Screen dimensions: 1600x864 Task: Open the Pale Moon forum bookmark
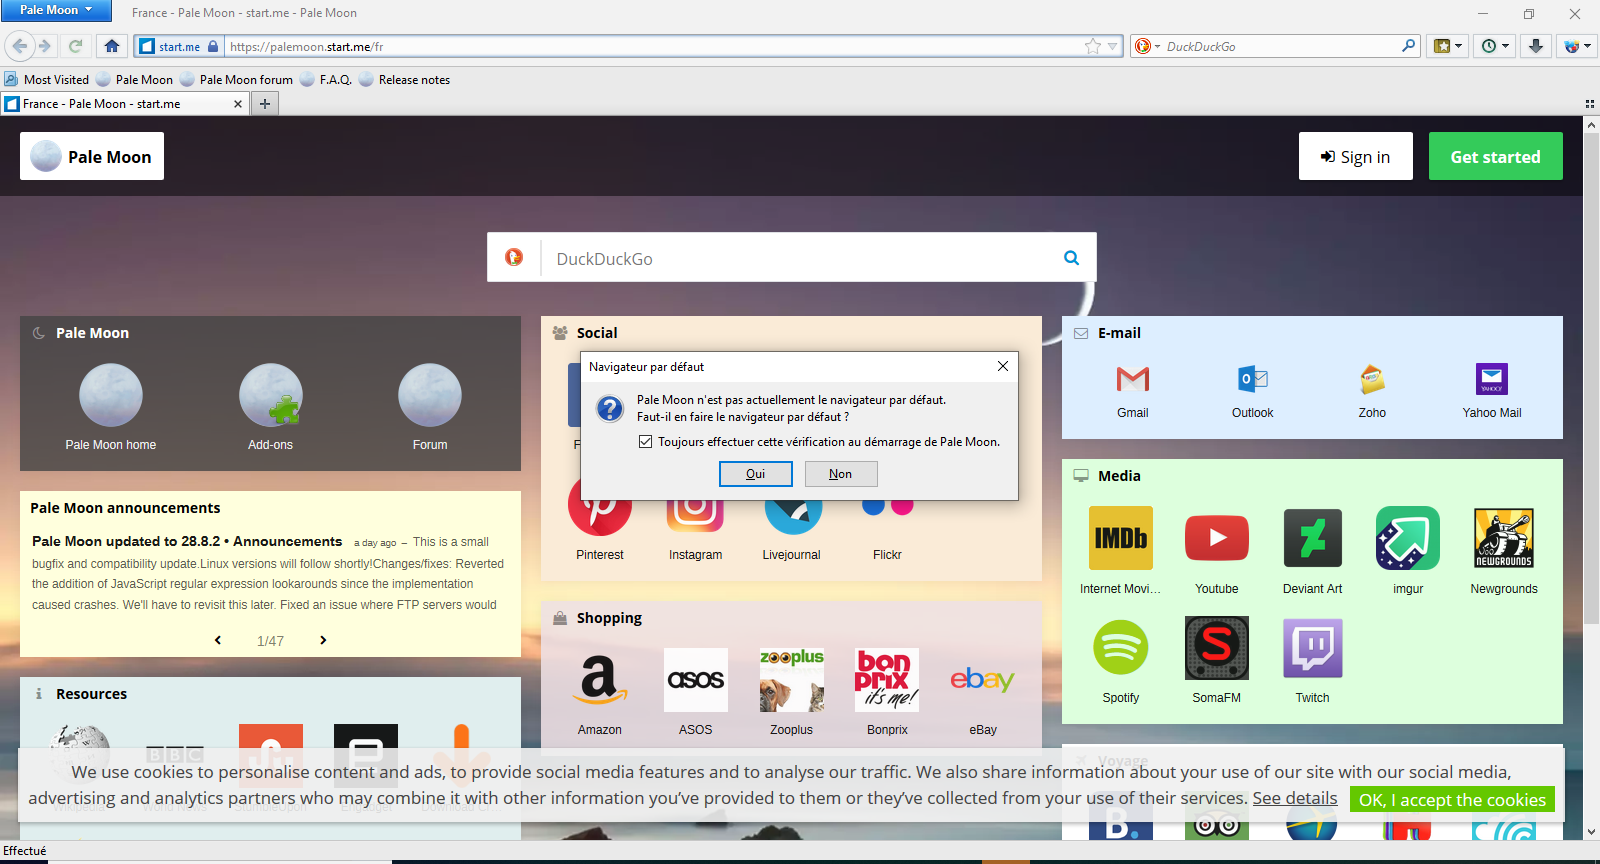pyautogui.click(x=237, y=80)
